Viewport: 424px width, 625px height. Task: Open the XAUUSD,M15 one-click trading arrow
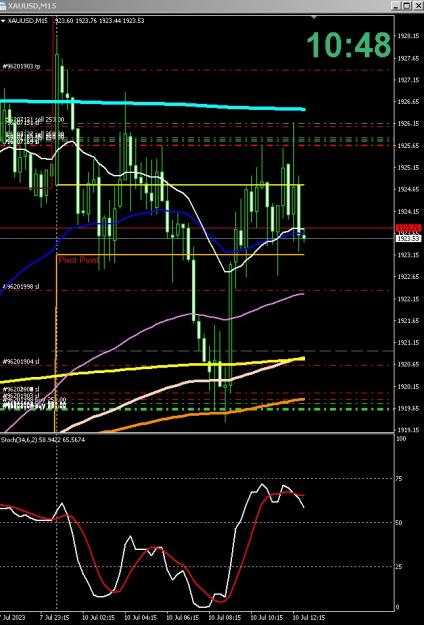click(3, 21)
